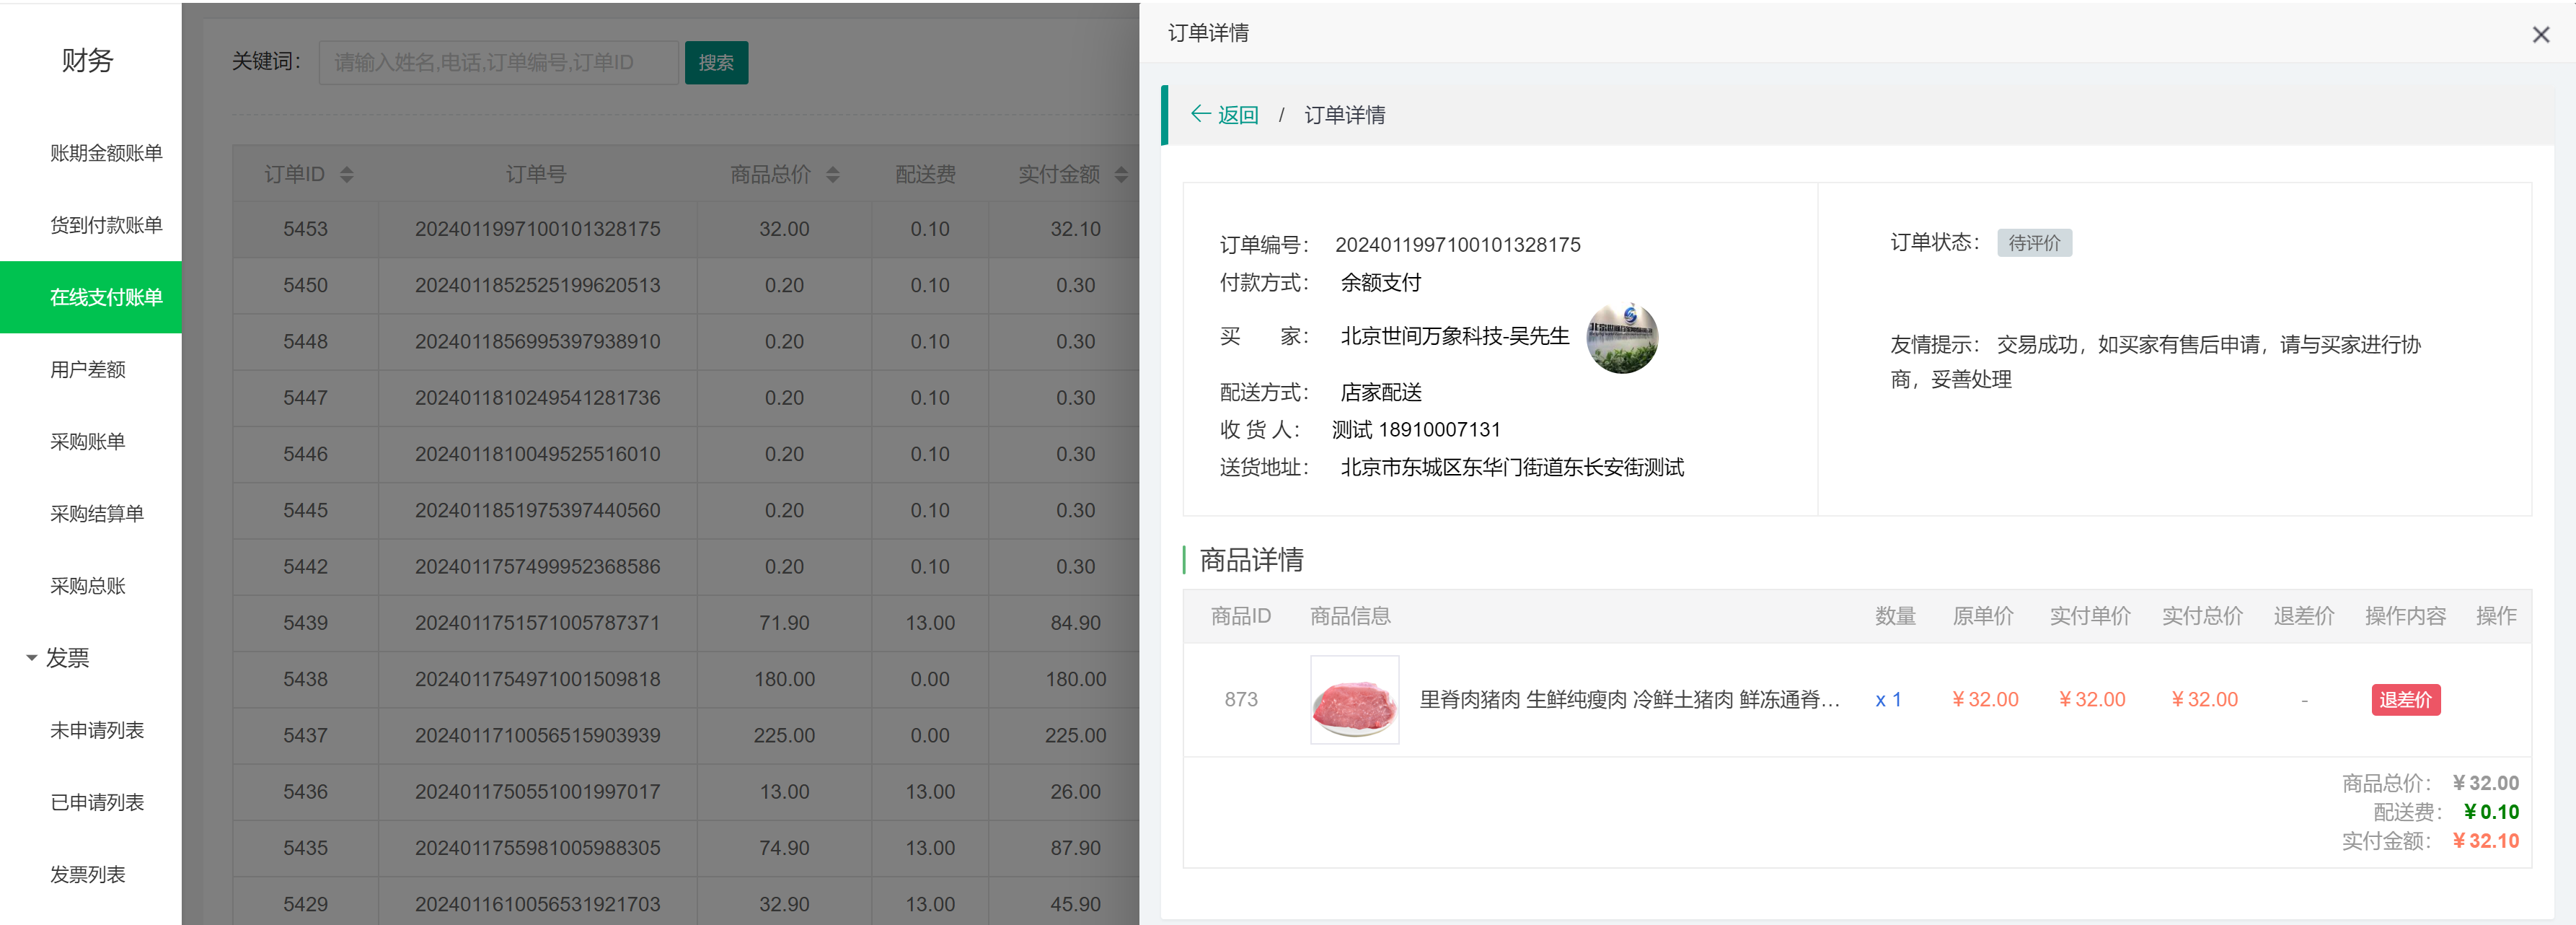Sort by 实付金额 column arrows
The width and height of the screenshot is (2576, 925).
[1121, 175]
